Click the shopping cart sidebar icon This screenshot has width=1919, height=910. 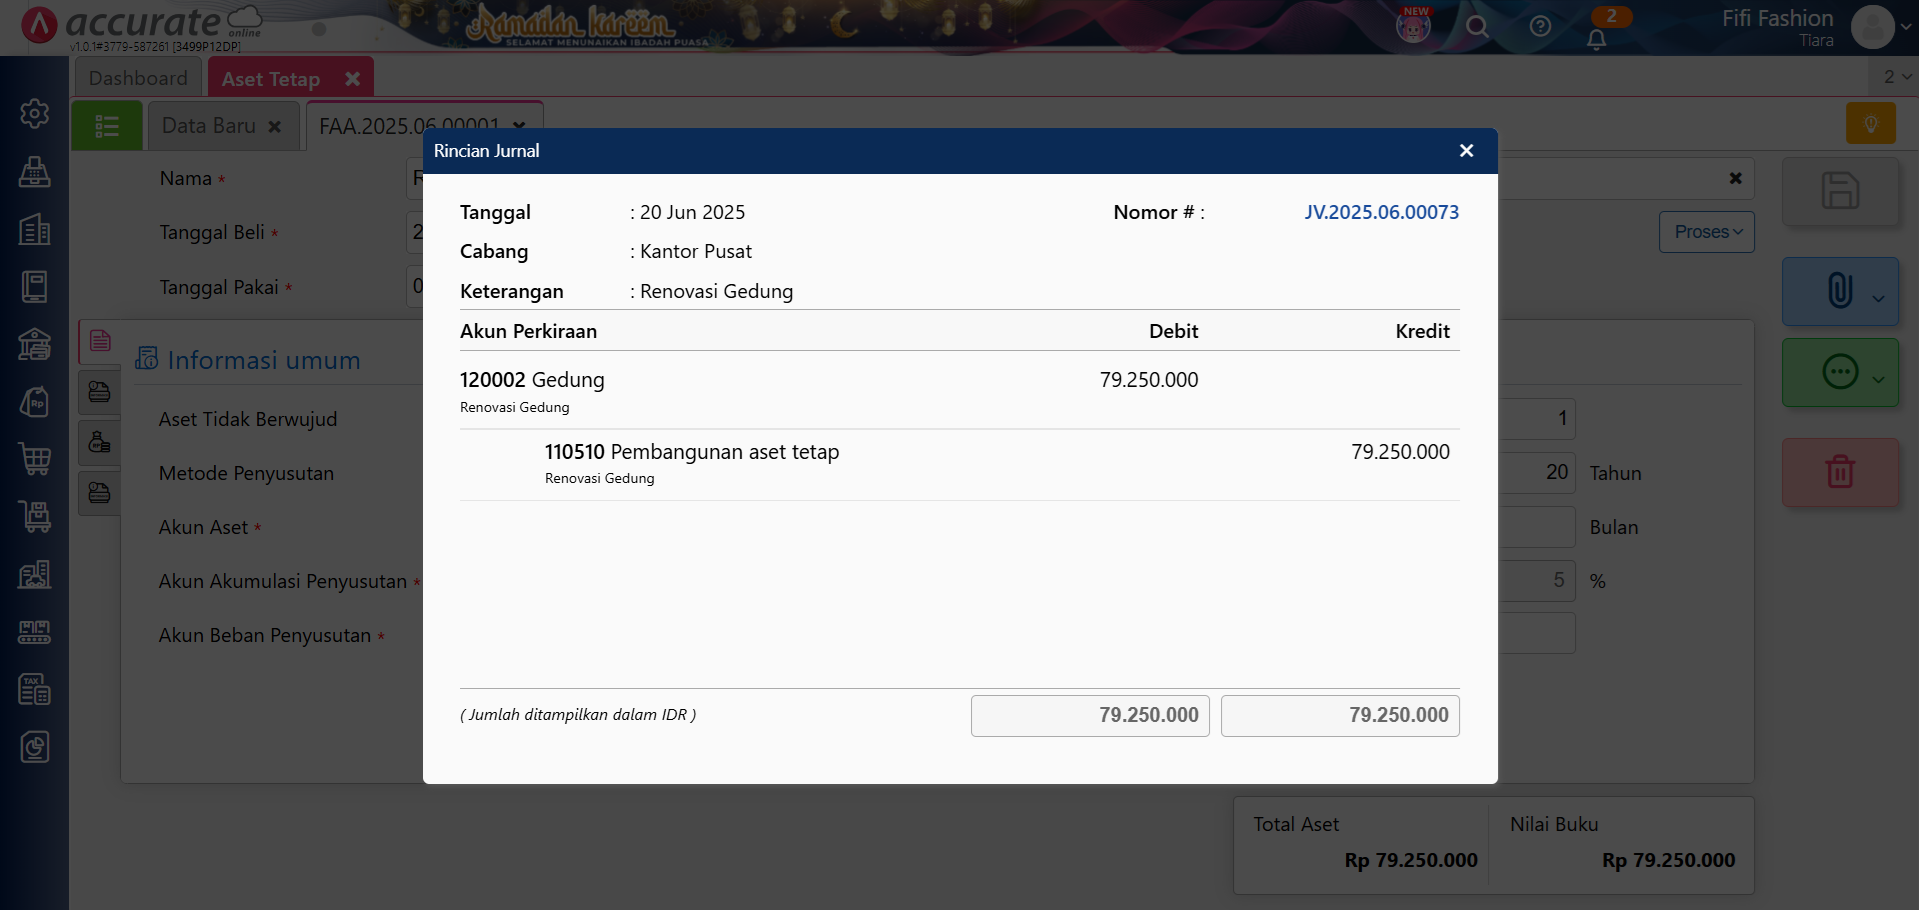pyautogui.click(x=35, y=459)
